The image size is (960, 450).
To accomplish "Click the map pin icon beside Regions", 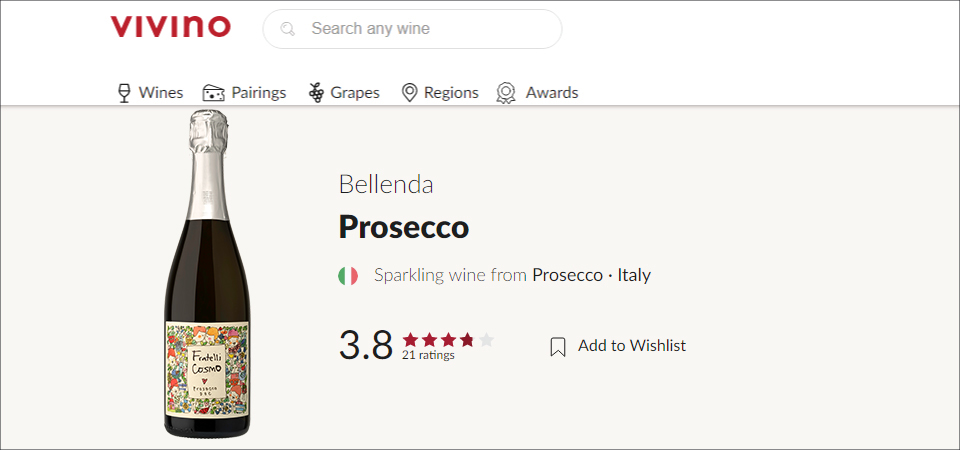I will click(x=408, y=93).
